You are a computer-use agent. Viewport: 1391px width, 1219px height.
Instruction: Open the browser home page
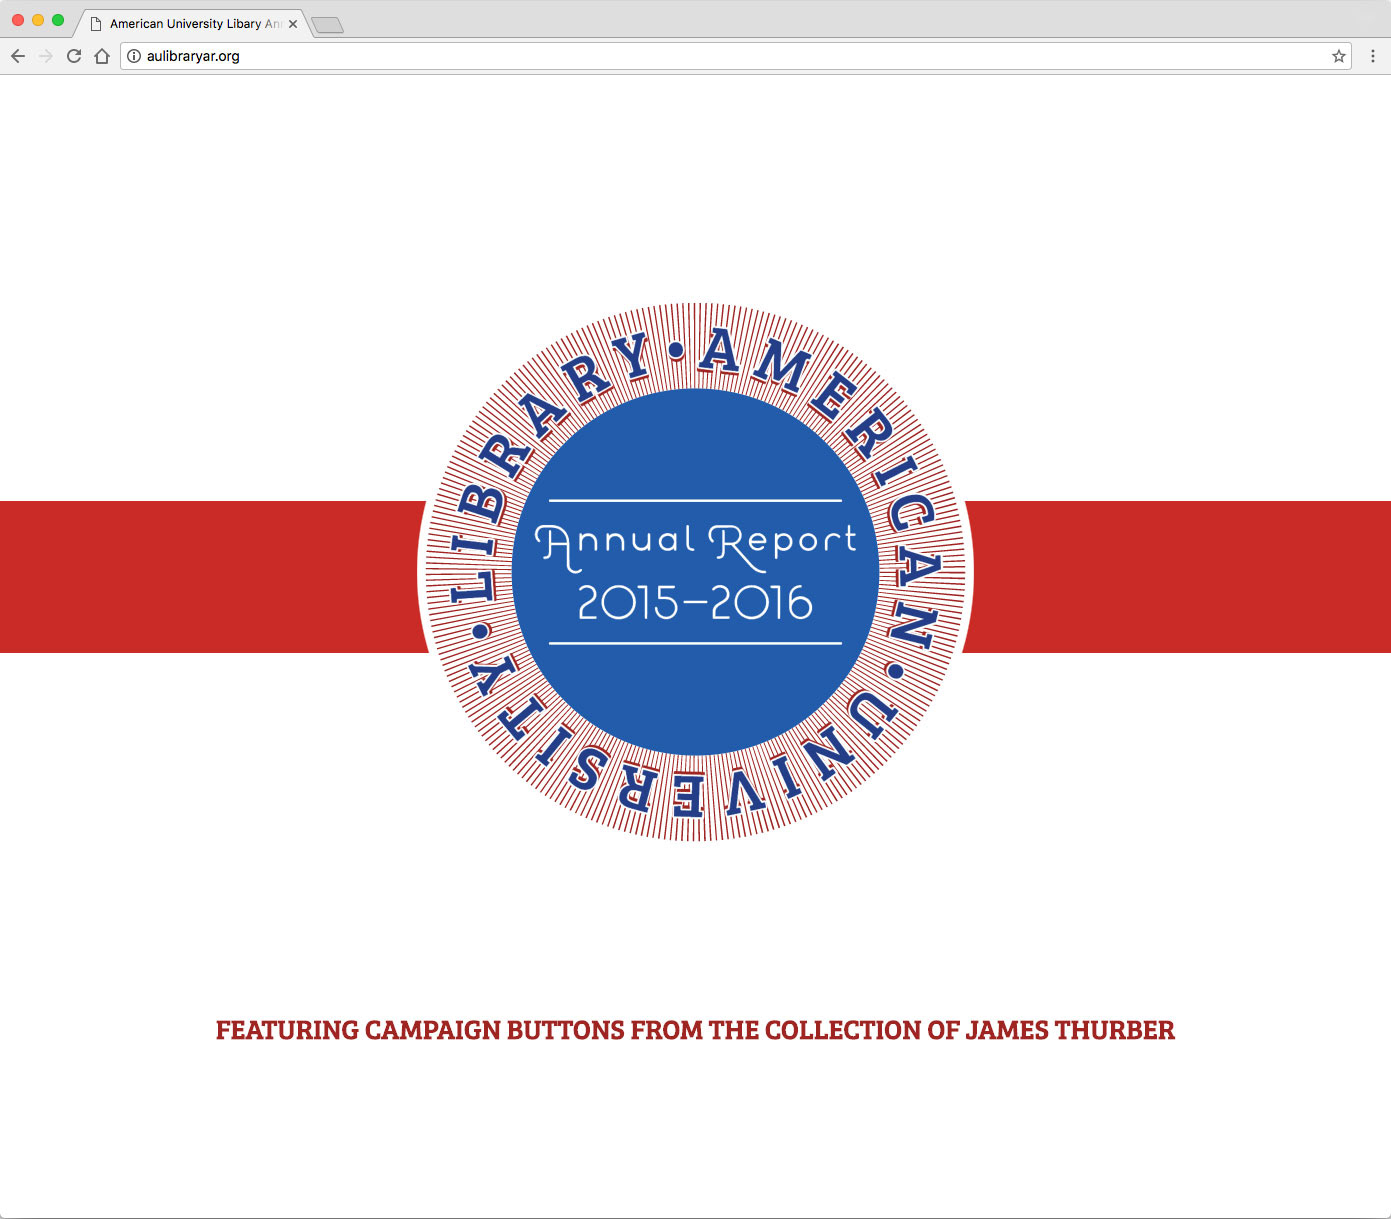102,56
